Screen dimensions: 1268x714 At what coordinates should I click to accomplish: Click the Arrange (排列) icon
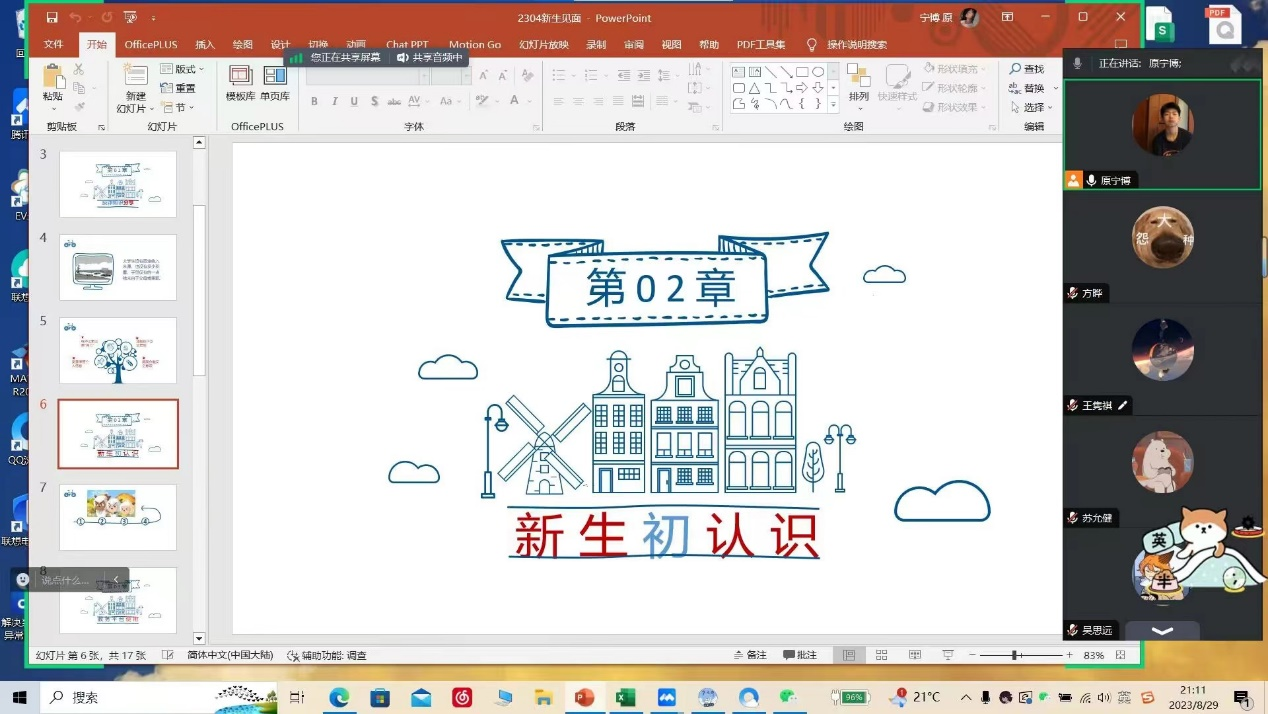click(858, 77)
